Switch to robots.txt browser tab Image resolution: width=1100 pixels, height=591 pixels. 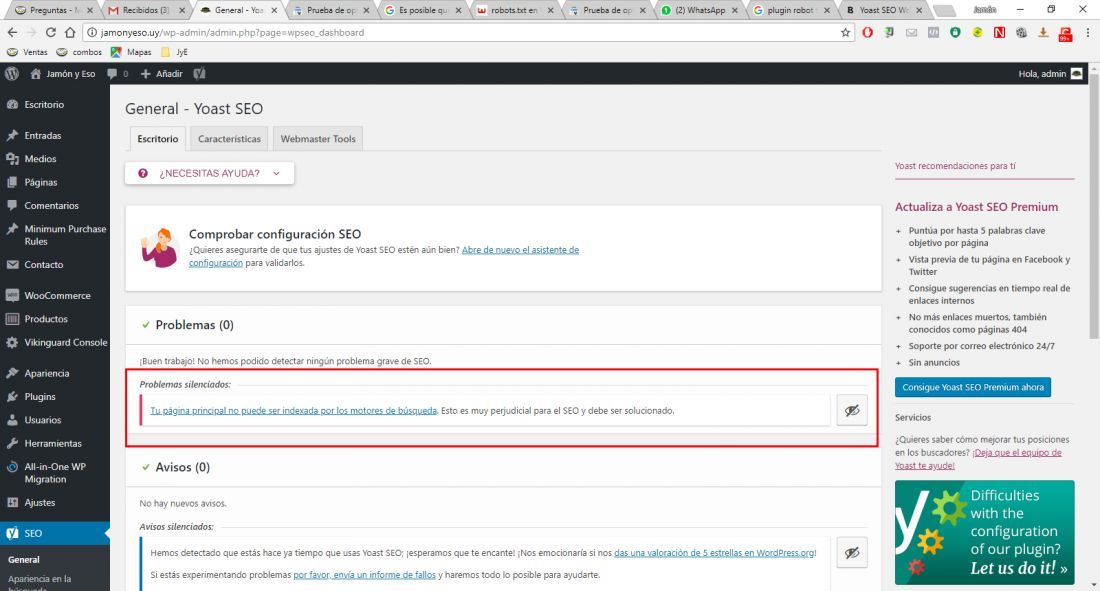[514, 11]
